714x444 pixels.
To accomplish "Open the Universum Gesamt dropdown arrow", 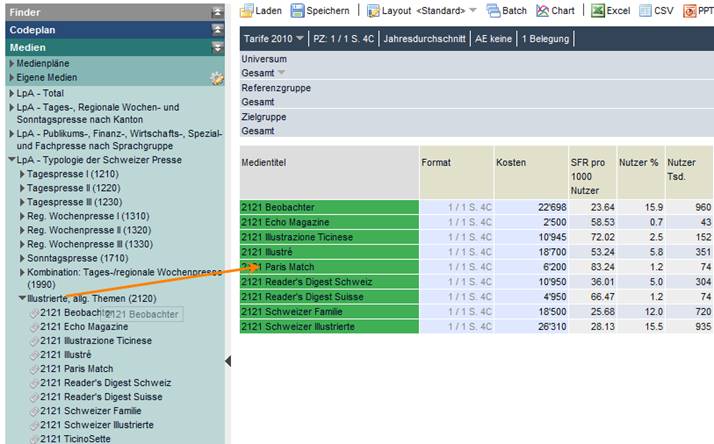I will click(281, 73).
